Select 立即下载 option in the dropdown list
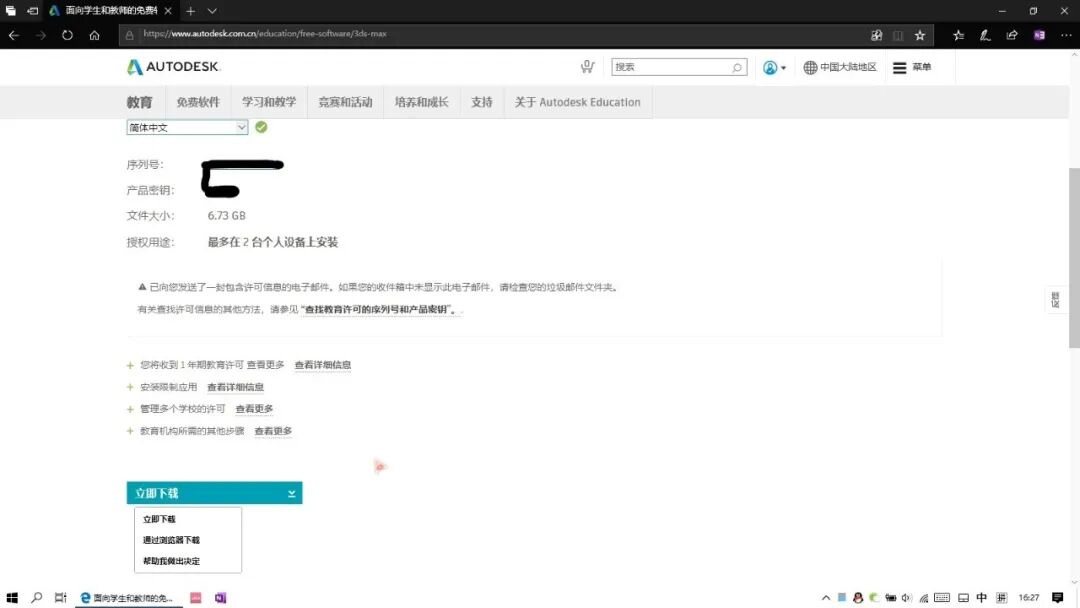Image resolution: width=1080 pixels, height=608 pixels. 159,519
